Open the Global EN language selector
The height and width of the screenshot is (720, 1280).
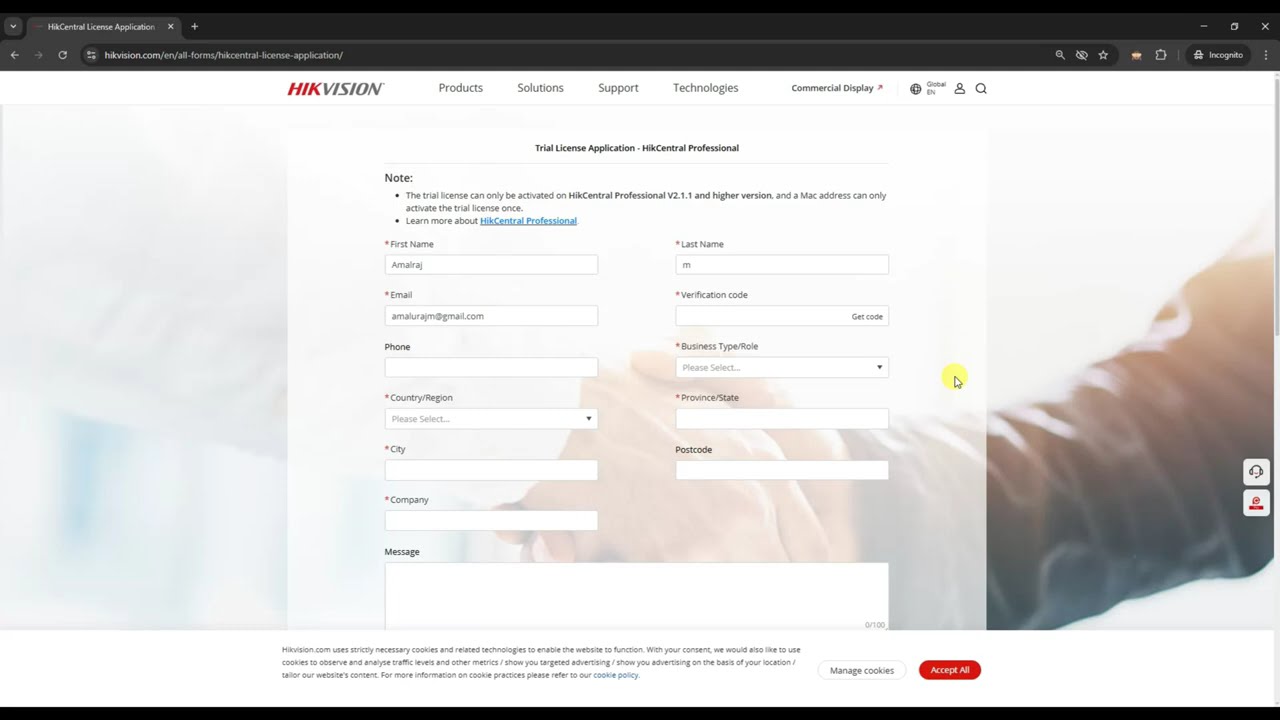click(x=927, y=88)
